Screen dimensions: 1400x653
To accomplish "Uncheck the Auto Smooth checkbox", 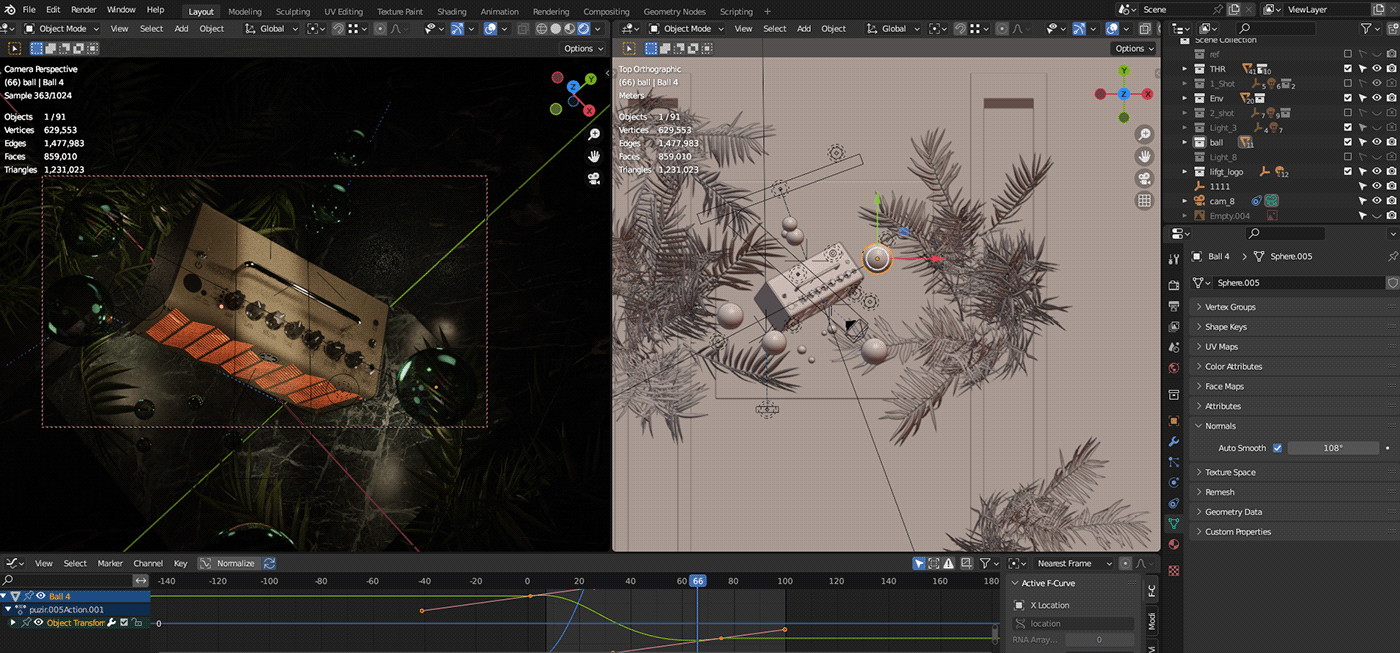I will point(1277,448).
